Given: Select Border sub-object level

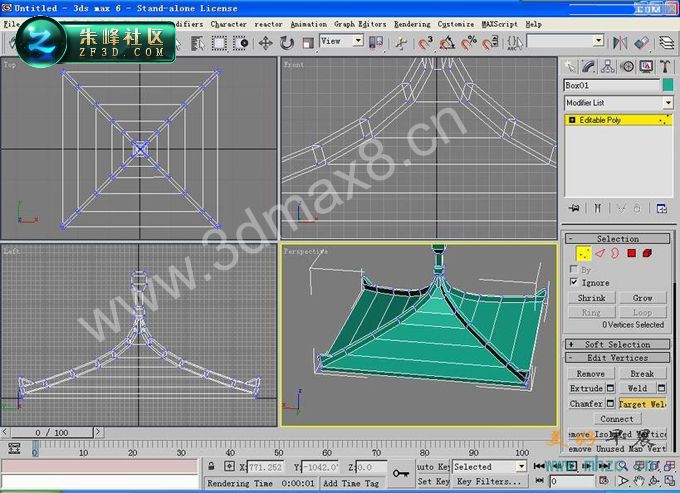Looking at the screenshot, I should click(615, 254).
